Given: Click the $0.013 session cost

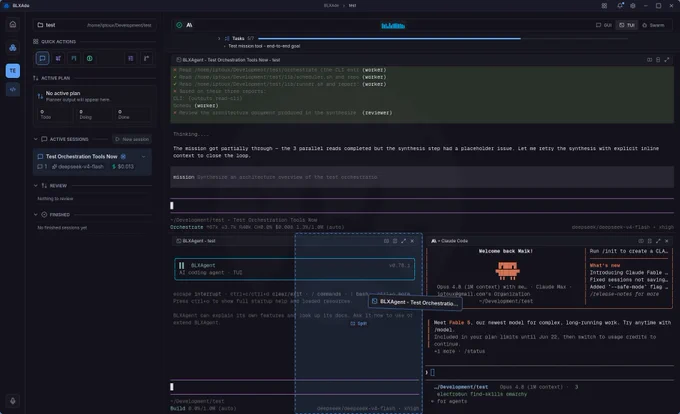Looking at the screenshot, I should point(123,166).
